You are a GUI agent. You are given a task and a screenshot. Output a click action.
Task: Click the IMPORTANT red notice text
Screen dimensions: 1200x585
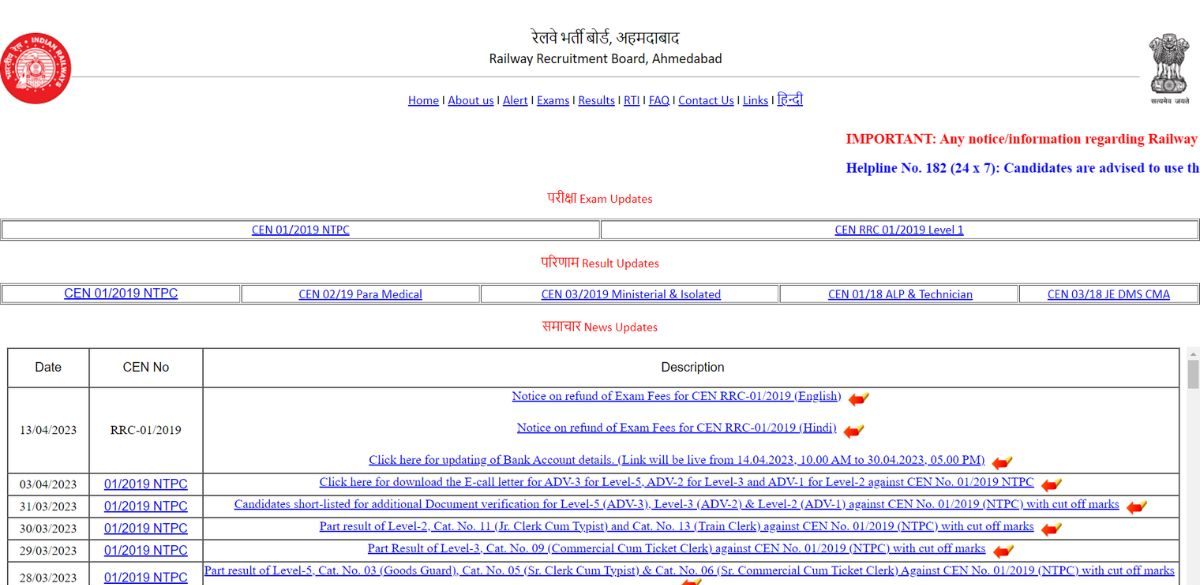tap(1022, 139)
